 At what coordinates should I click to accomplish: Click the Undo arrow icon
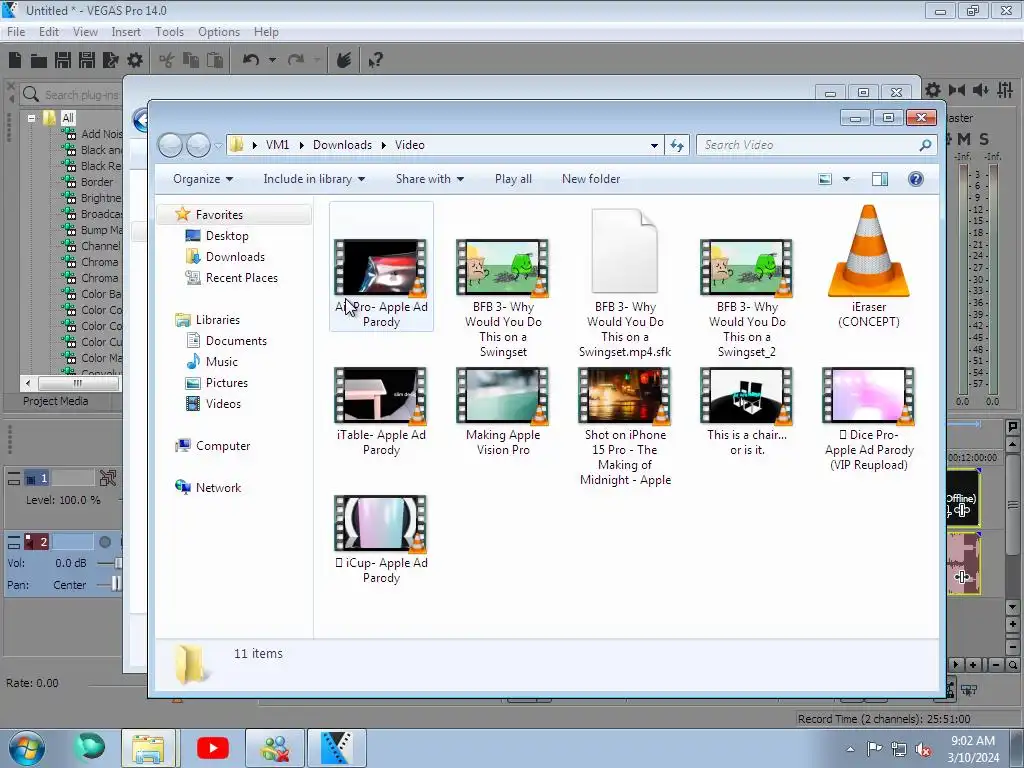coord(251,60)
